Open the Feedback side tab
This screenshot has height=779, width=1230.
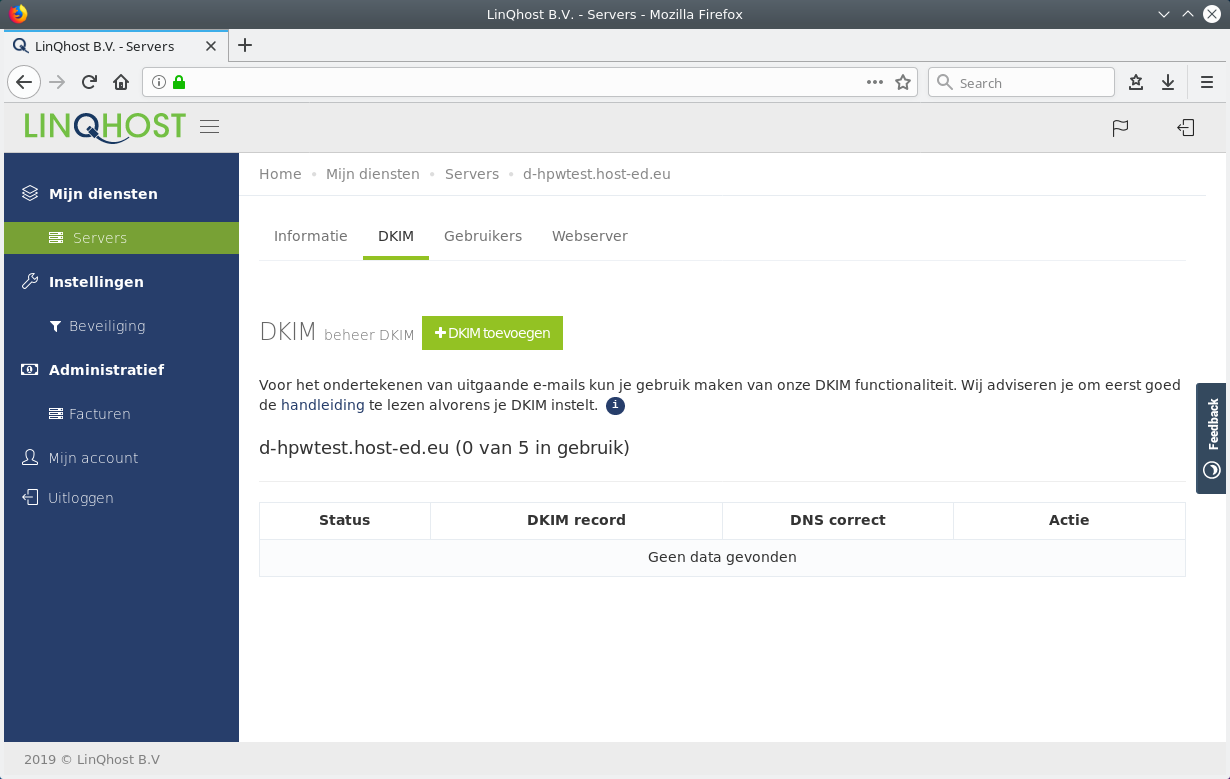click(1212, 438)
